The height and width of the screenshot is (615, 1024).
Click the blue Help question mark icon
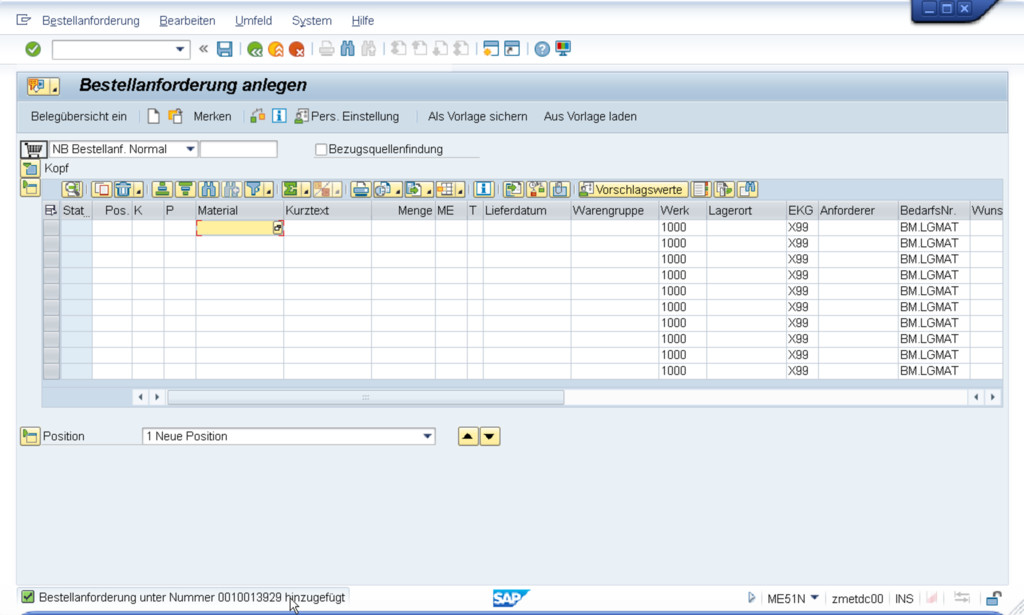click(x=542, y=49)
